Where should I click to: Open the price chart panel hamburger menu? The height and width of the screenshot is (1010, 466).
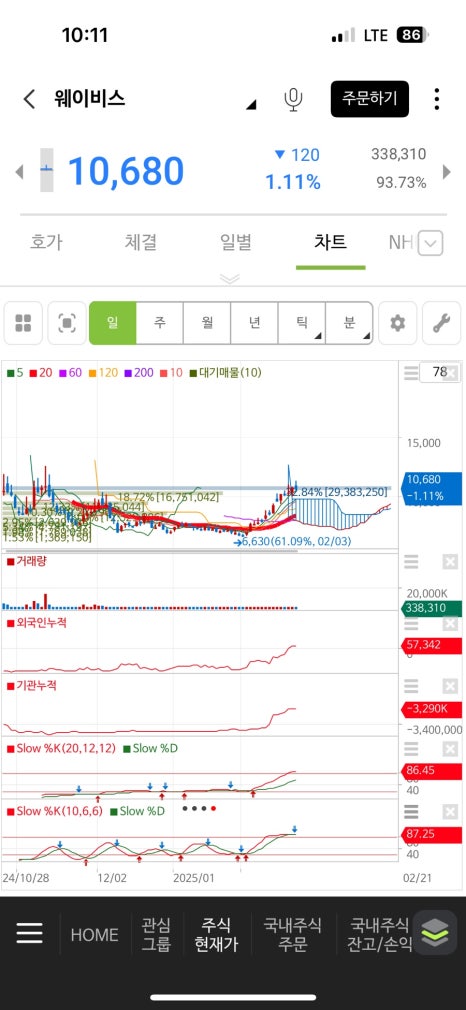[x=411, y=372]
